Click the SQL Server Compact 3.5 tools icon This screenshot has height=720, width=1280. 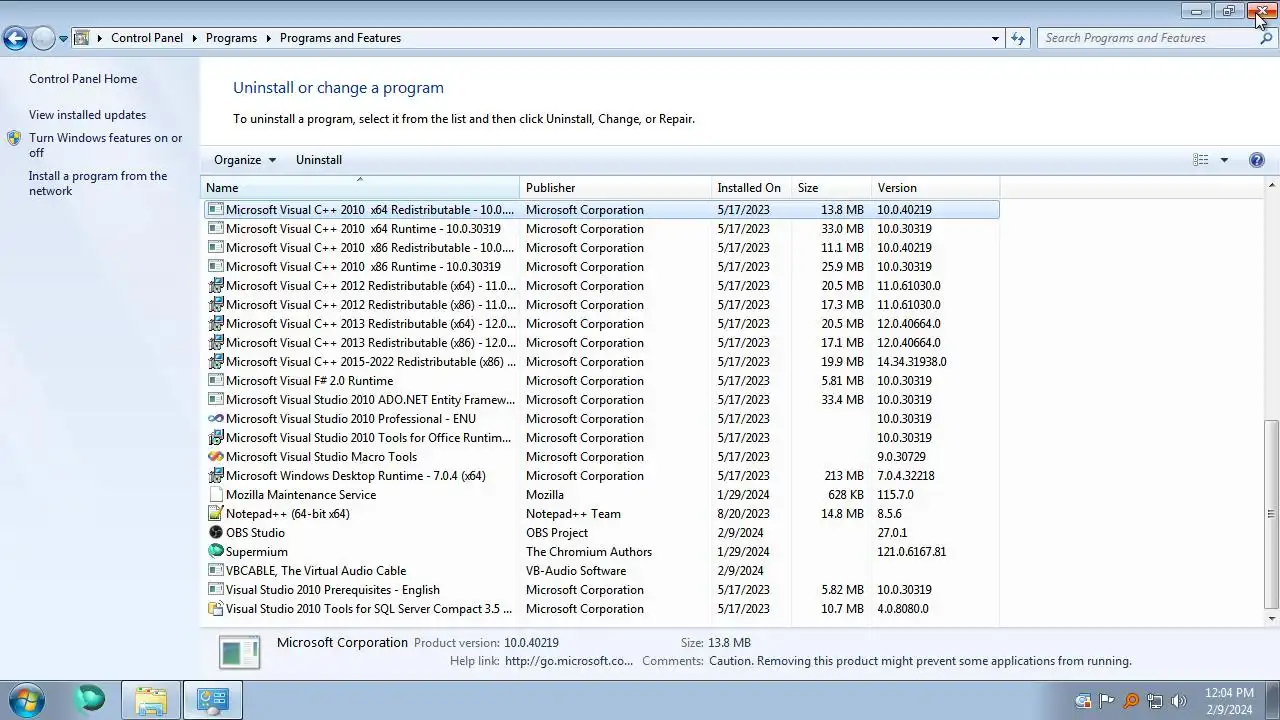[x=215, y=609]
